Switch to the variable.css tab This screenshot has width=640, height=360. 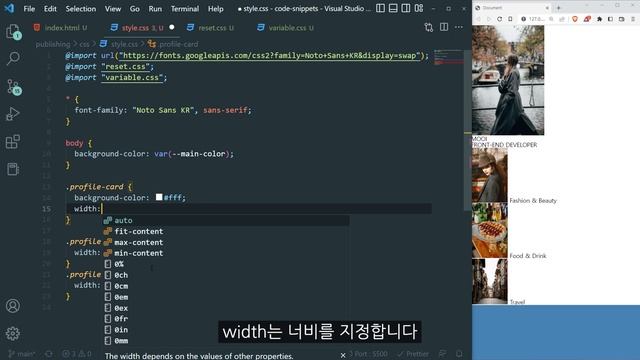click(x=286, y=28)
